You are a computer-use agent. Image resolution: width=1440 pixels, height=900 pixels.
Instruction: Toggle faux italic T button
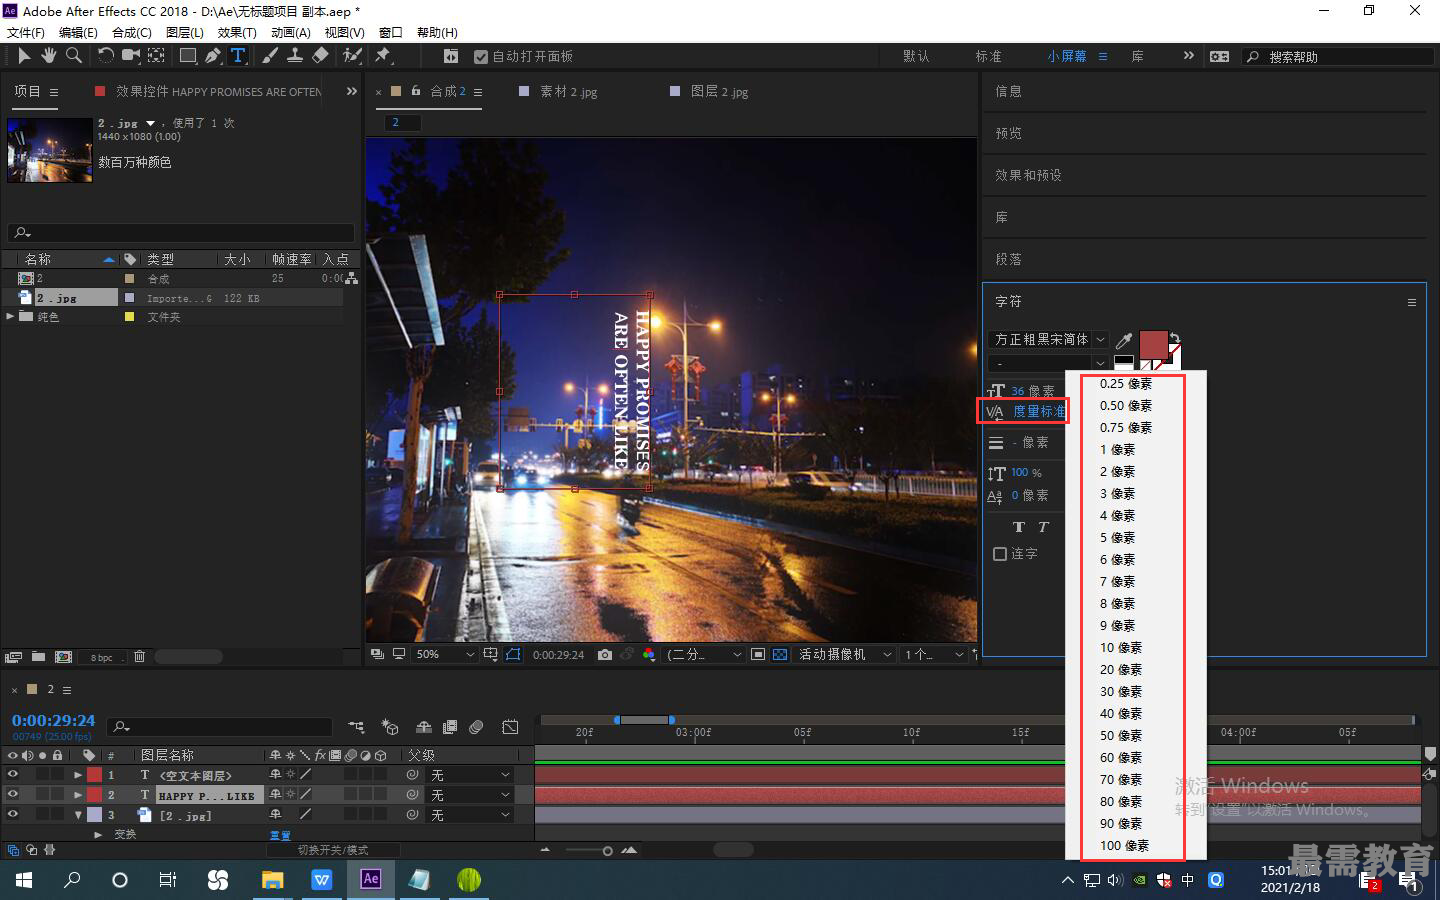[1043, 527]
